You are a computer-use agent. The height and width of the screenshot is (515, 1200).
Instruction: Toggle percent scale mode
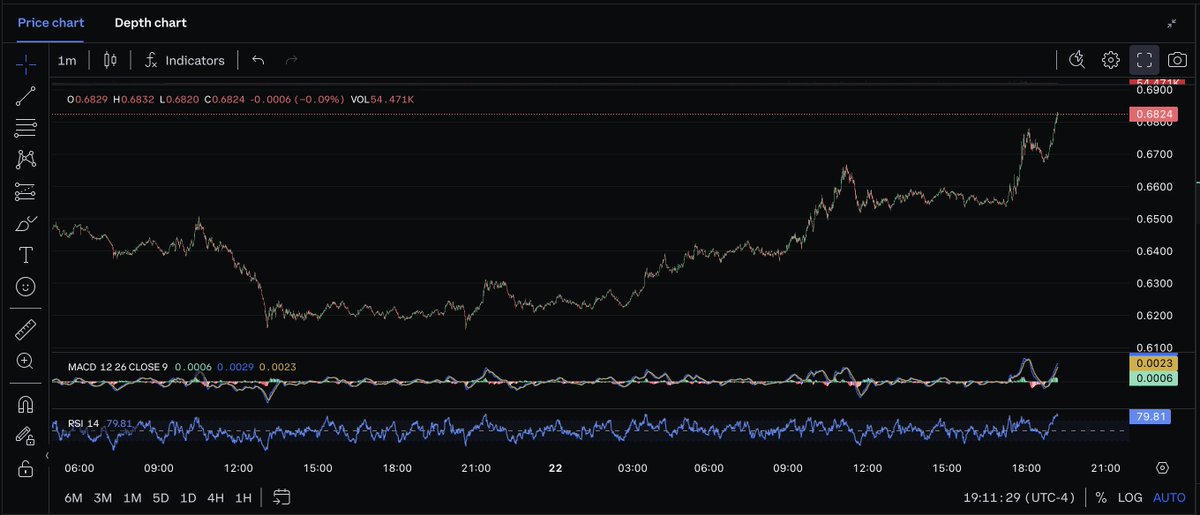click(1101, 497)
